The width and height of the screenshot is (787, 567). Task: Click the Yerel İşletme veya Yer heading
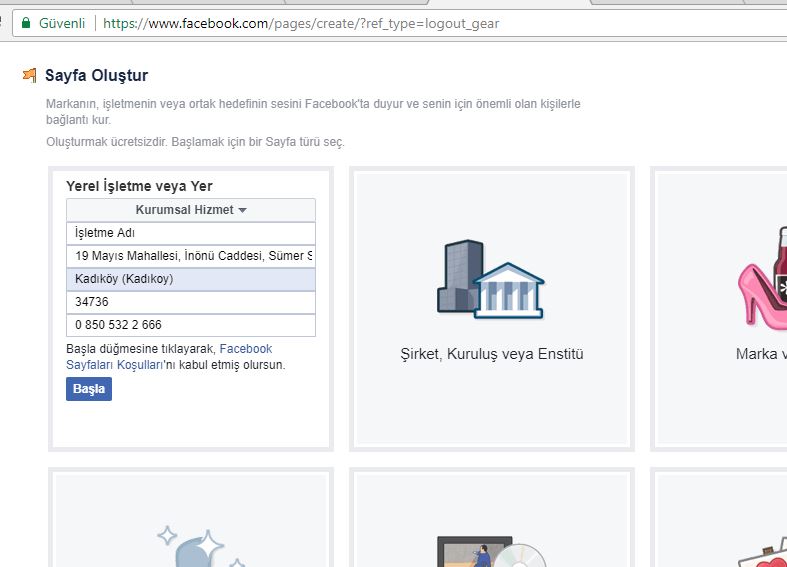coord(139,186)
